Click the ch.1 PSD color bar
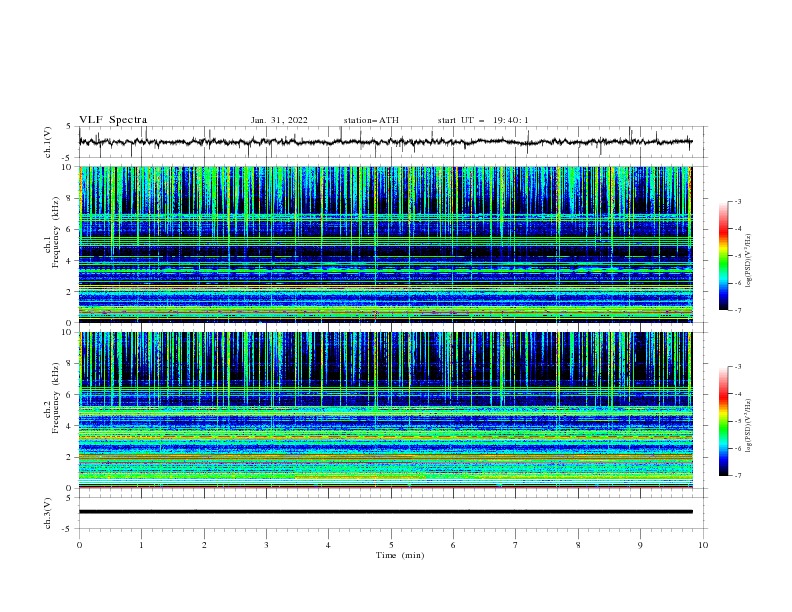This screenshot has height=612, width=792. pyautogui.click(x=723, y=256)
